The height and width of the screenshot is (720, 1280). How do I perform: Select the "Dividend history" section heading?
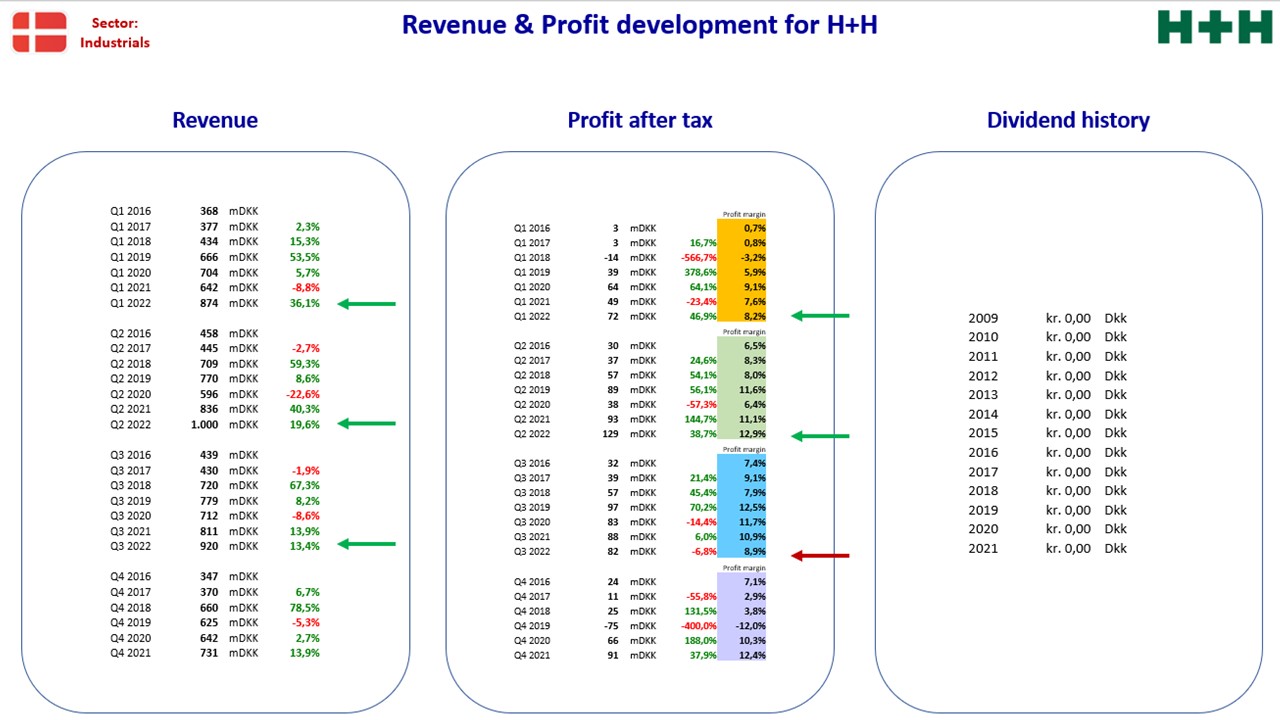[x=1068, y=120]
